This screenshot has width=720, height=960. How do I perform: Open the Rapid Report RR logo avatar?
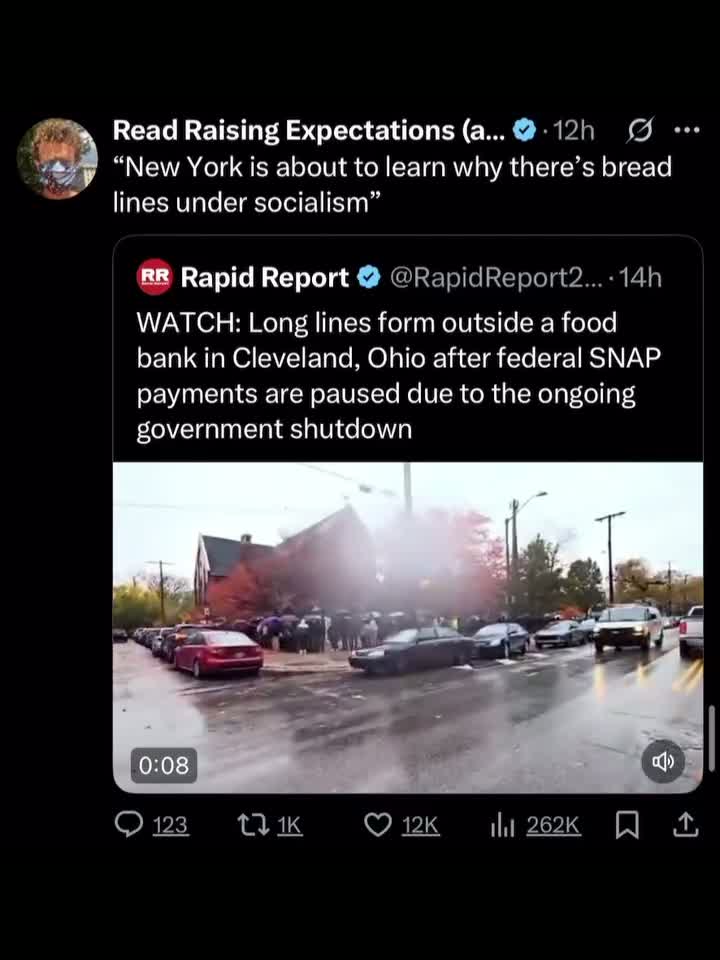154,277
